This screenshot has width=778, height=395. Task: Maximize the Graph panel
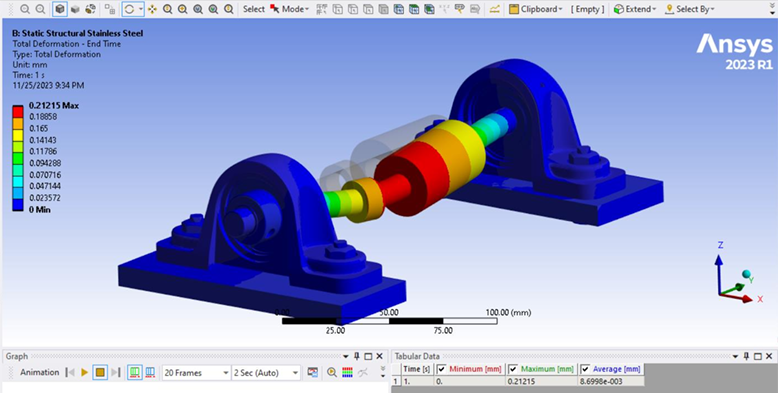[368, 356]
